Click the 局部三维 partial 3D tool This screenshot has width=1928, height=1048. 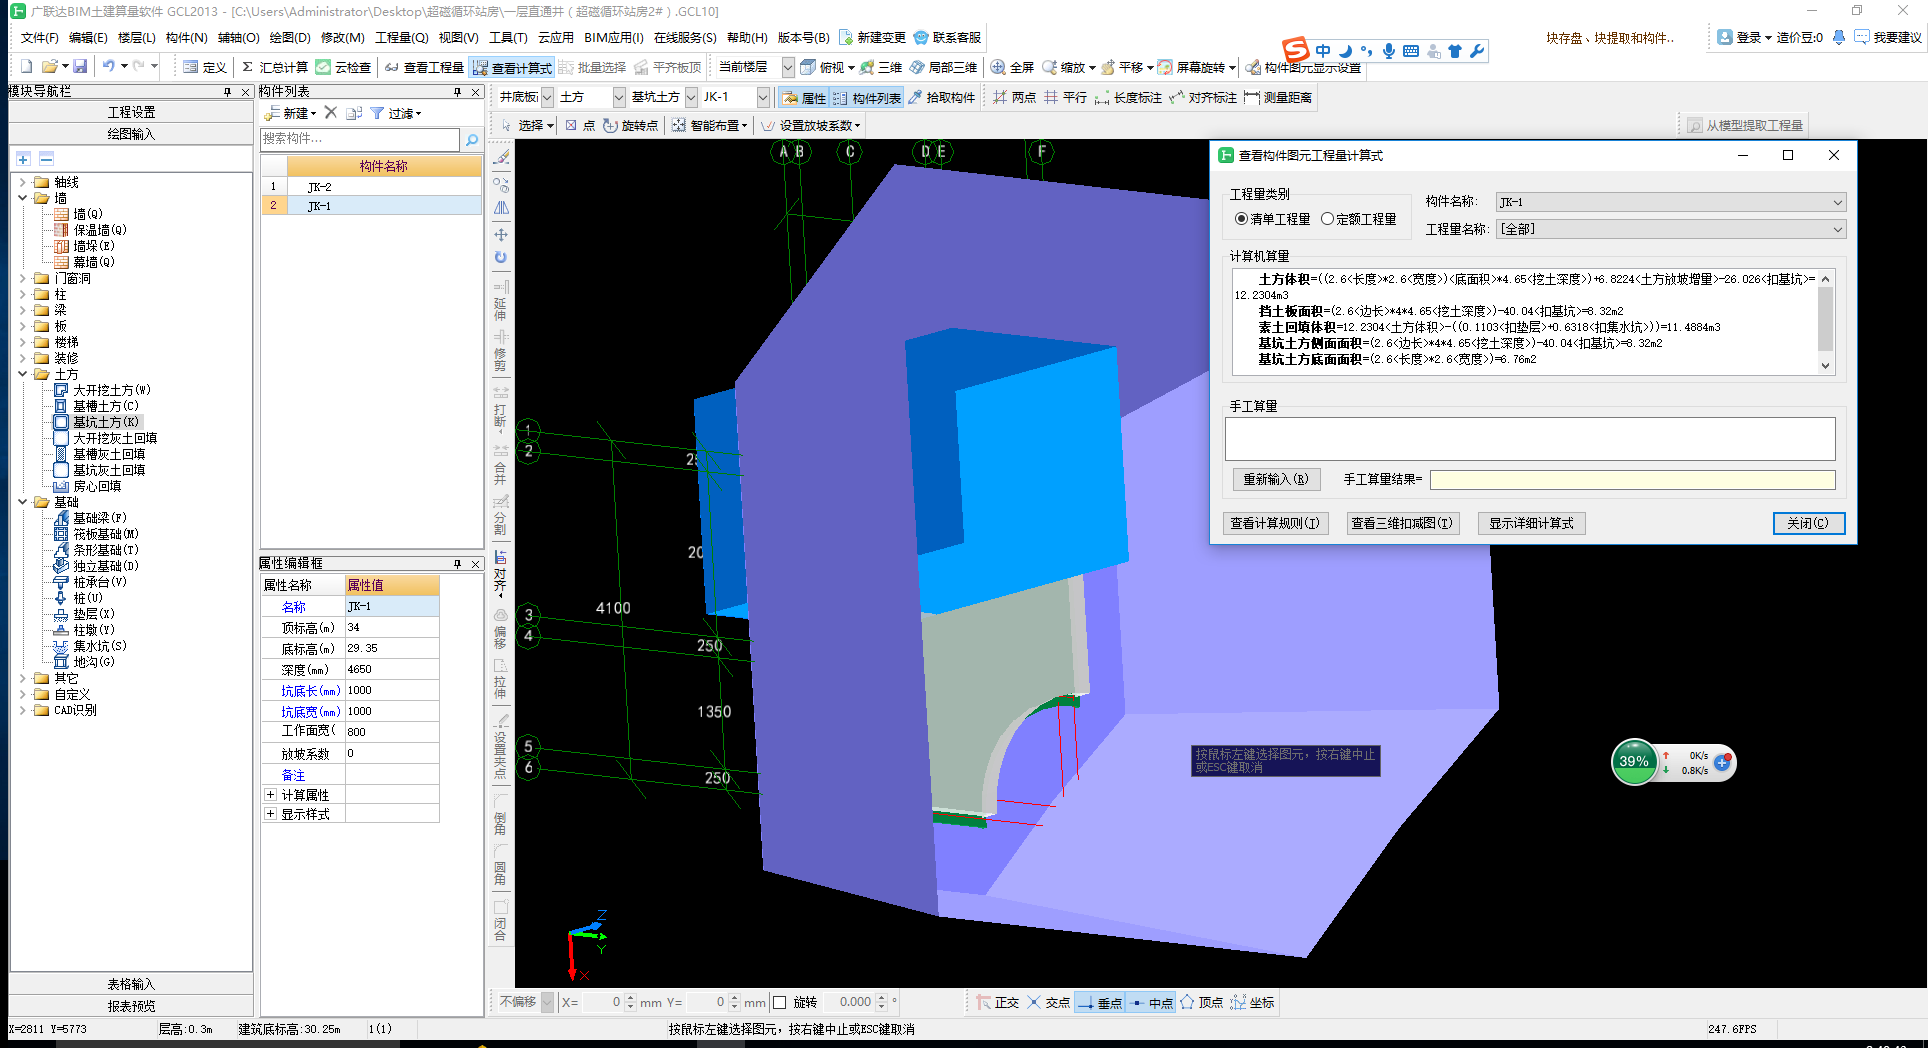pos(943,67)
